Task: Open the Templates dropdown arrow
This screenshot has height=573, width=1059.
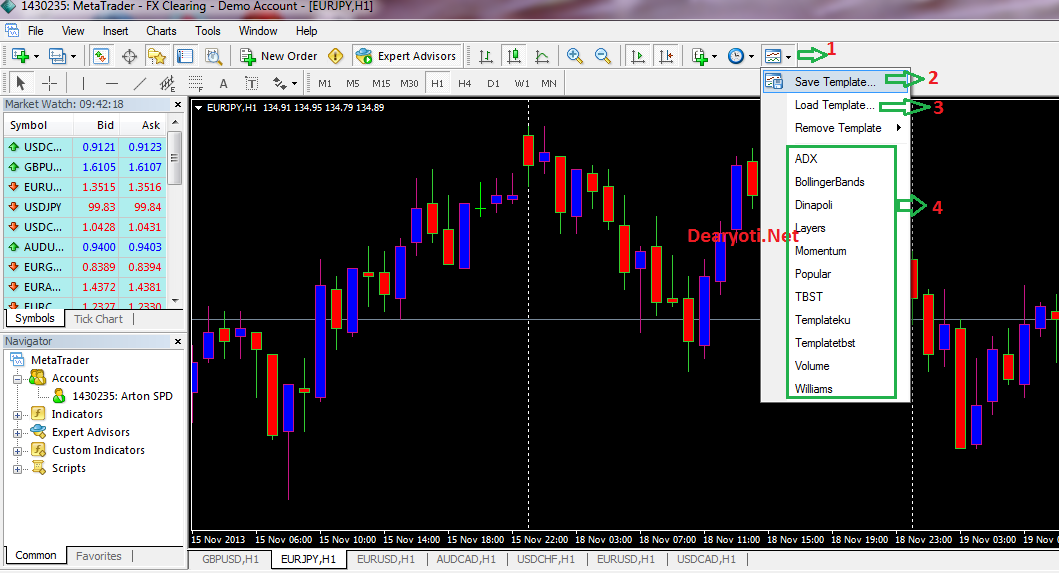Action: (x=788, y=57)
